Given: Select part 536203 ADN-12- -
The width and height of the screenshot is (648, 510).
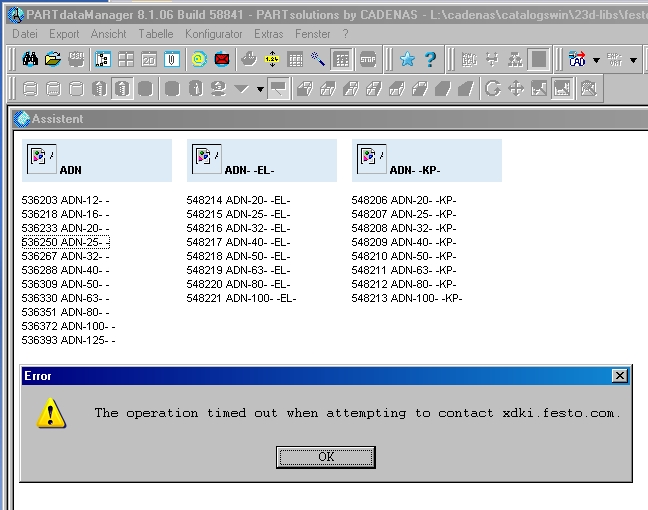Looking at the screenshot, I should click(65, 200).
